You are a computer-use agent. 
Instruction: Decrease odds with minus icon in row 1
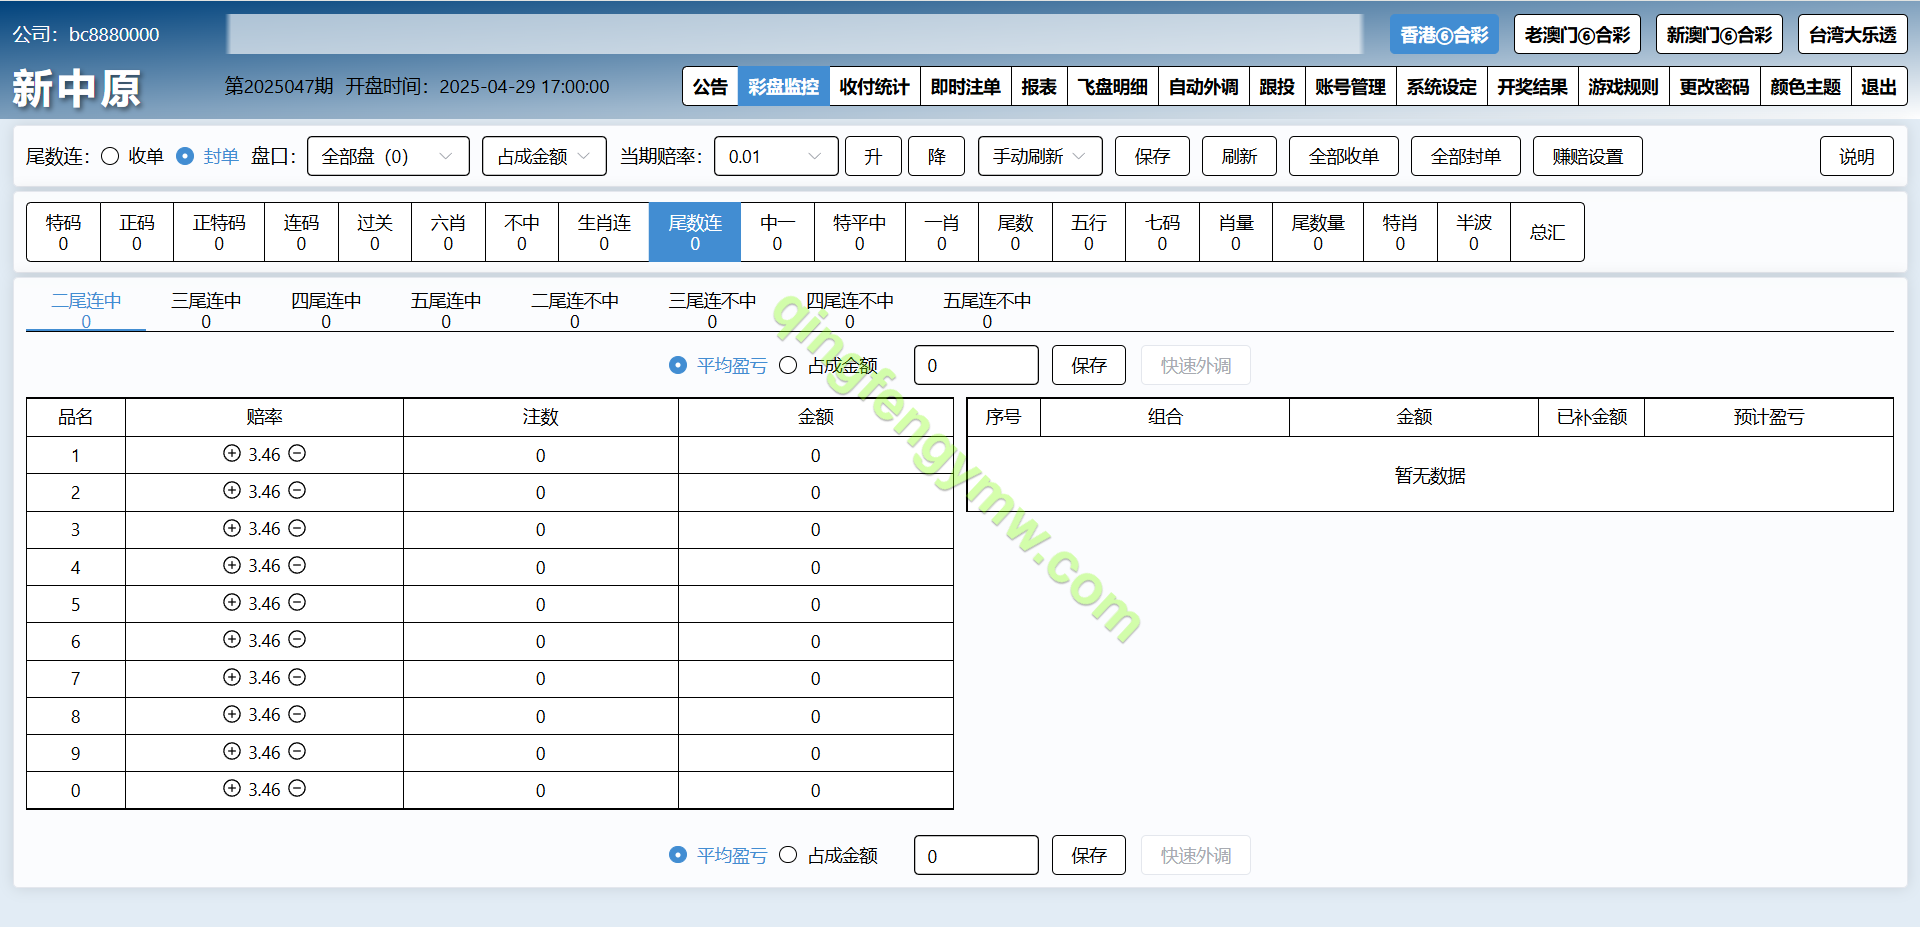coord(297,453)
